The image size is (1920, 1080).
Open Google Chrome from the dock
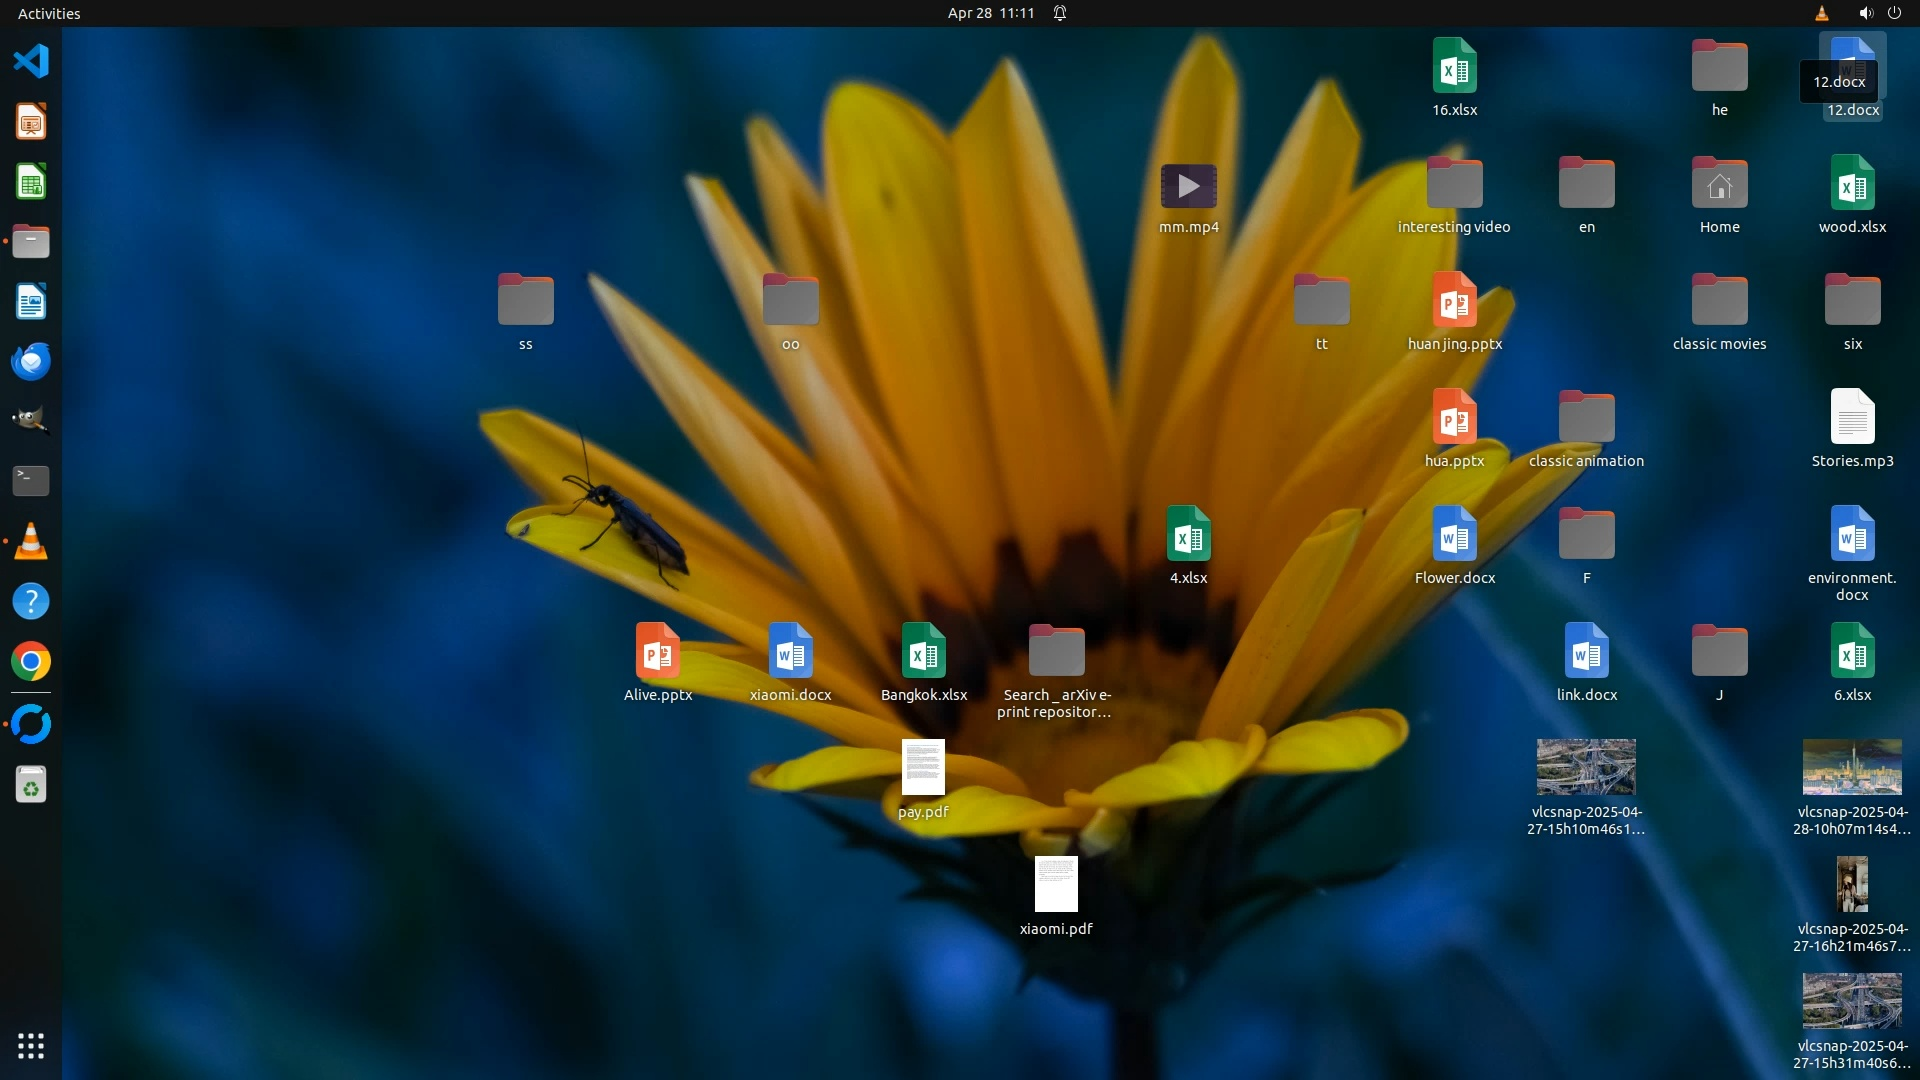pyautogui.click(x=31, y=662)
